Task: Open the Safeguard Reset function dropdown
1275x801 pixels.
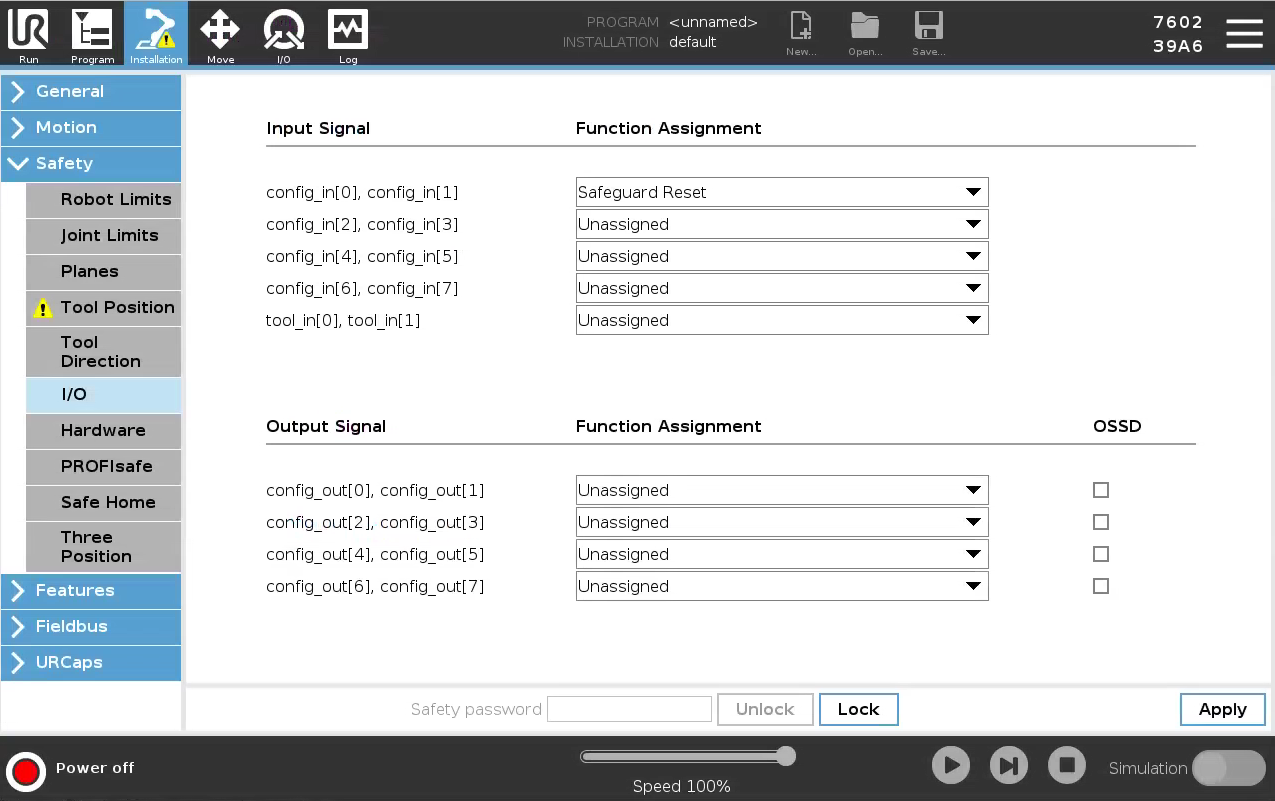Action: point(782,192)
